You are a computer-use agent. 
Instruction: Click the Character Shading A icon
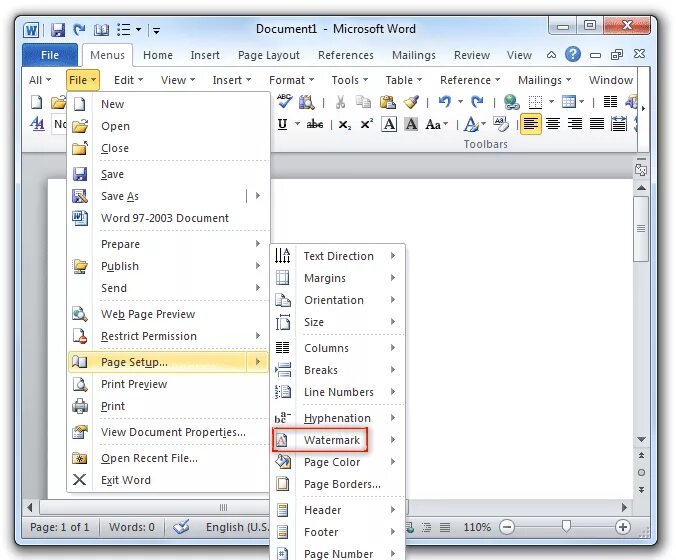(411, 125)
